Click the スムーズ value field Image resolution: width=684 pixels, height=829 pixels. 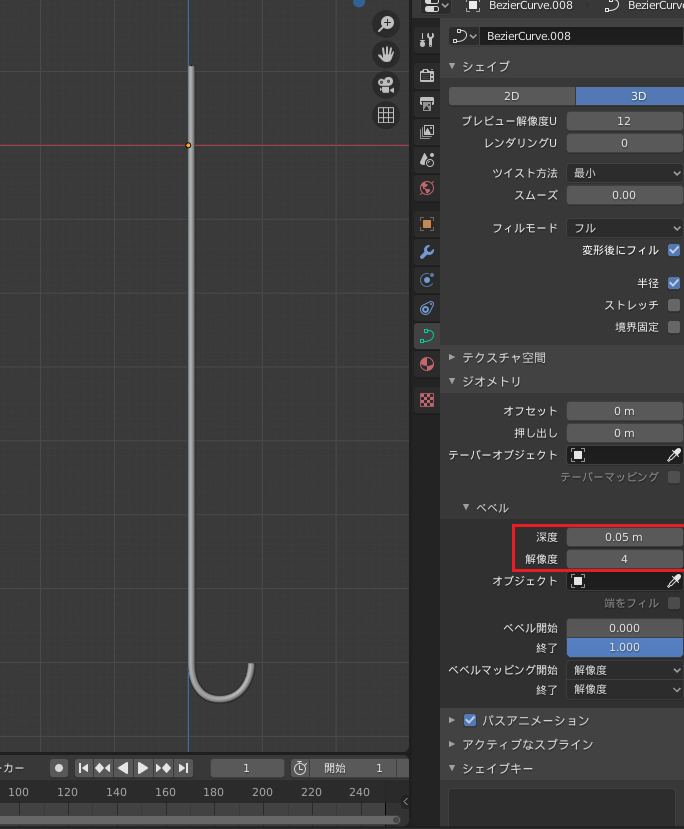click(x=625, y=195)
